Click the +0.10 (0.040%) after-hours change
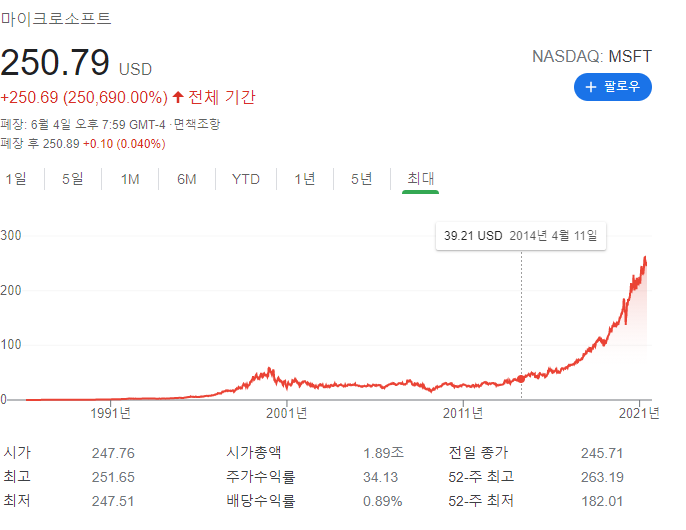The height and width of the screenshot is (530, 686). click(x=124, y=144)
